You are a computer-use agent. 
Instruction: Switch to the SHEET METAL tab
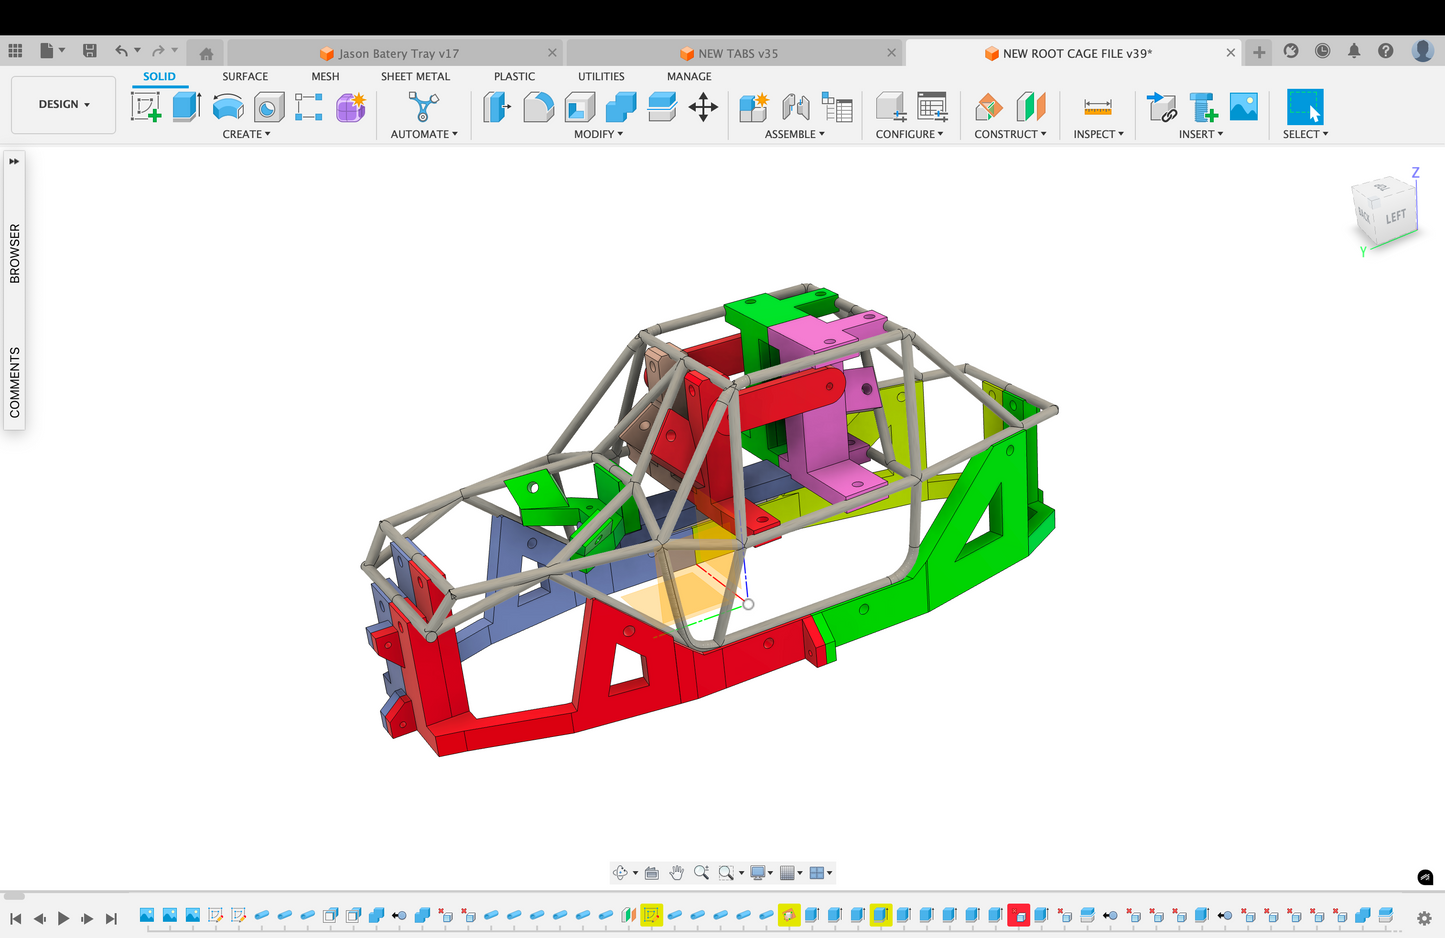click(x=415, y=76)
